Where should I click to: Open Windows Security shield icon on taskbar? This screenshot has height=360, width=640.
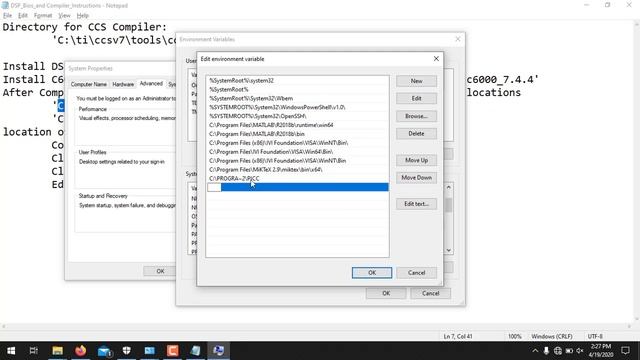[x=127, y=351]
